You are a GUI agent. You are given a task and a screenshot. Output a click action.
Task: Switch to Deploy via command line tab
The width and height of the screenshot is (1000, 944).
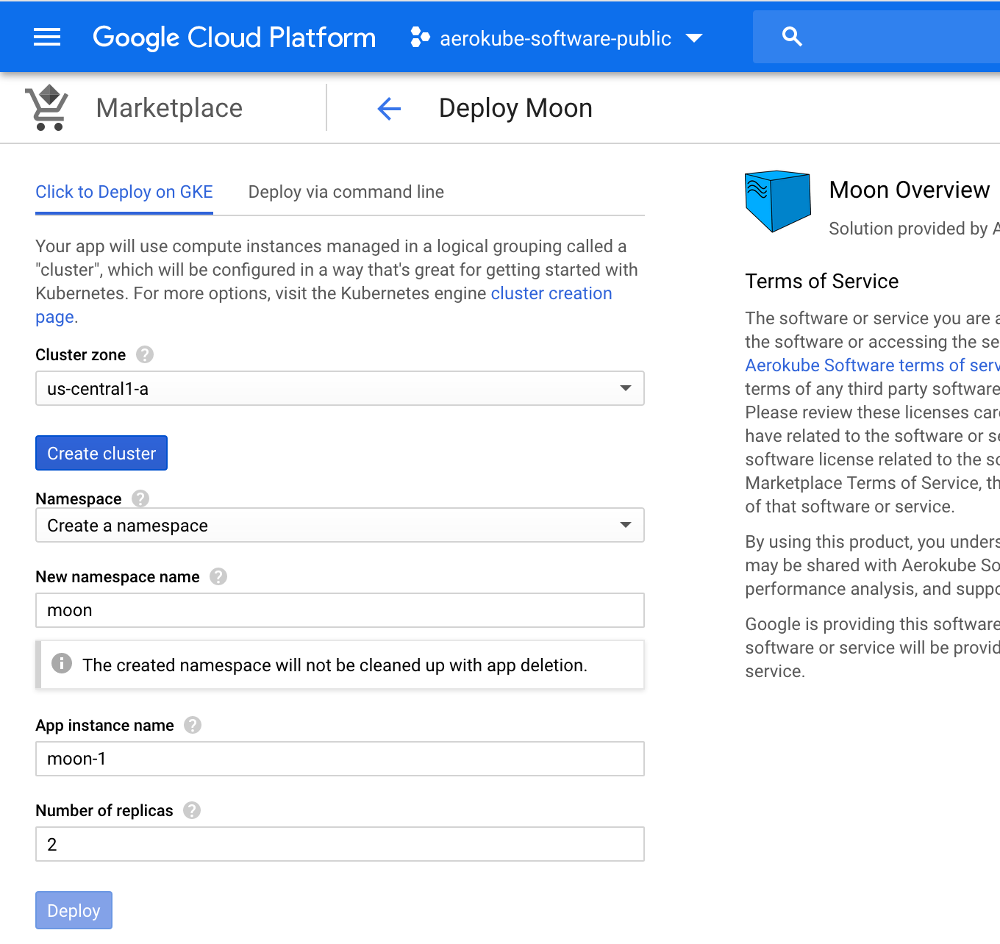[346, 192]
